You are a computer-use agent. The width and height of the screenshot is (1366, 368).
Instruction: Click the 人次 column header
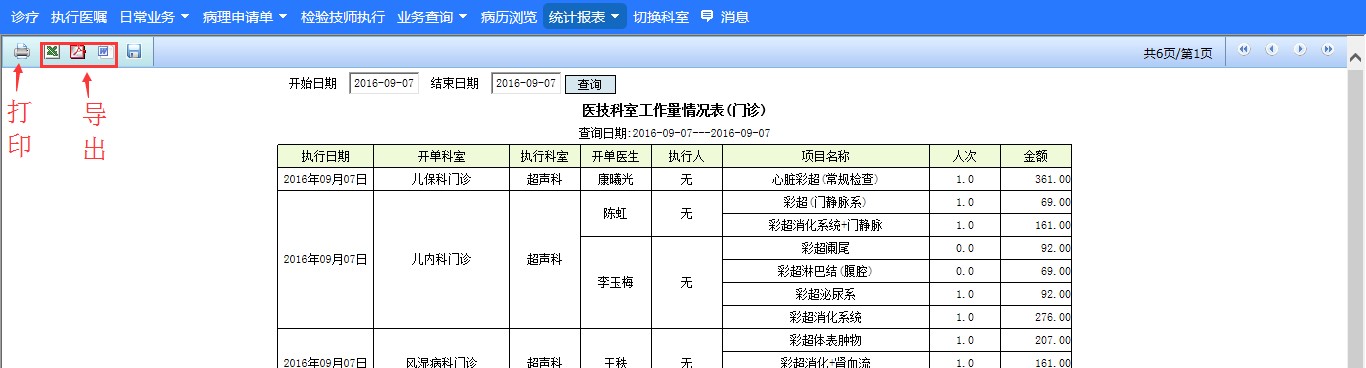964,156
